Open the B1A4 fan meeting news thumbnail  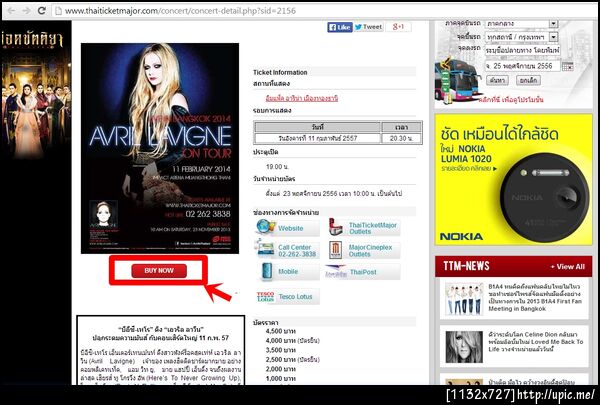(463, 299)
